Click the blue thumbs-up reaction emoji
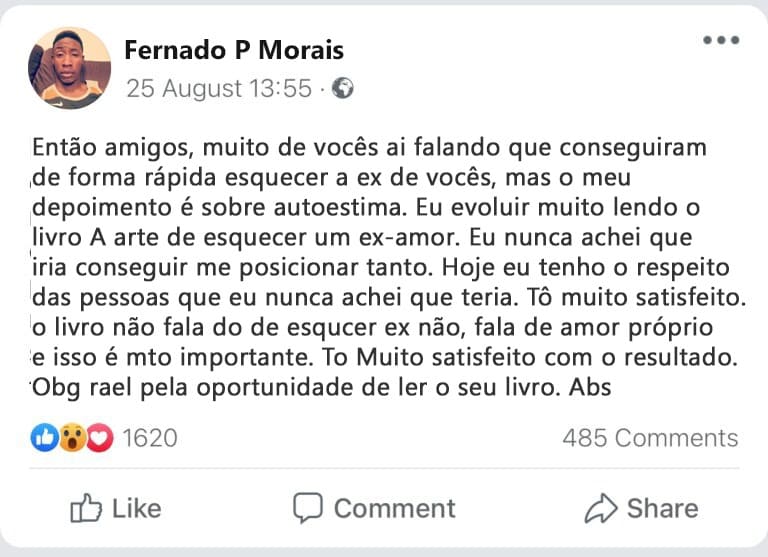The height and width of the screenshot is (557, 768). [x=45, y=437]
